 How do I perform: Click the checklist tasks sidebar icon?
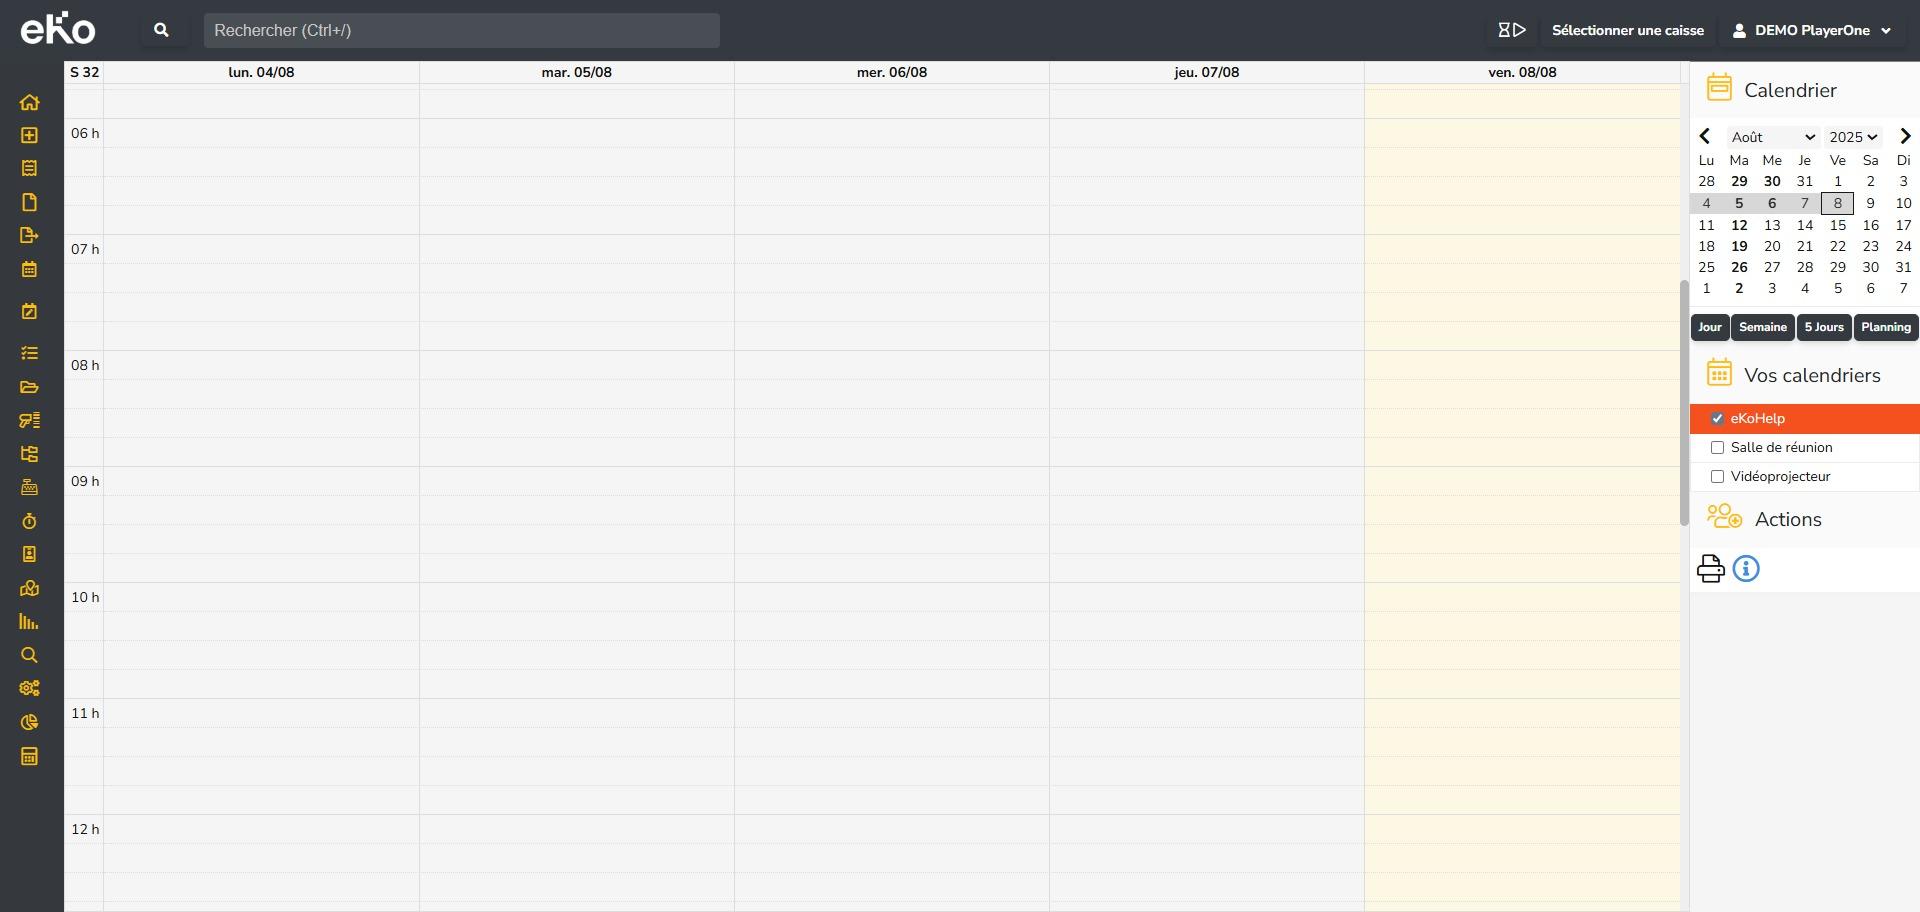29,353
